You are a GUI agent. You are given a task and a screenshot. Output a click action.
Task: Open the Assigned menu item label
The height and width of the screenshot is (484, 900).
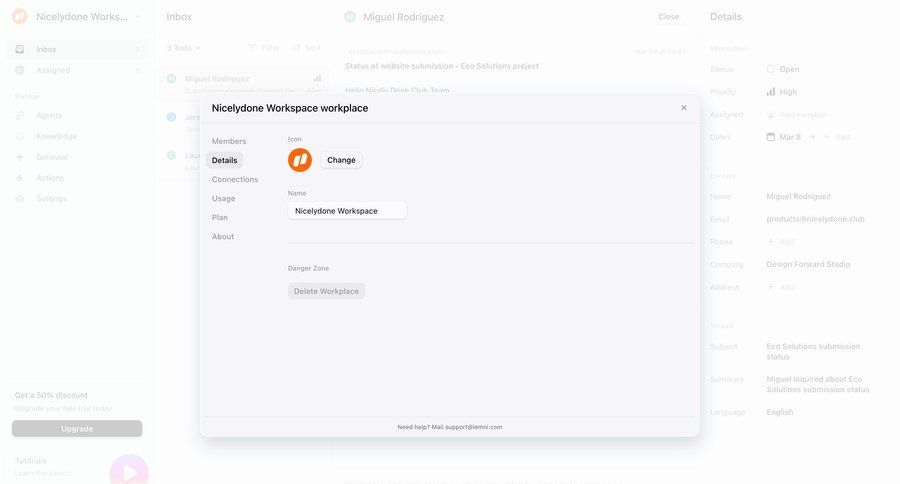click(x=53, y=70)
